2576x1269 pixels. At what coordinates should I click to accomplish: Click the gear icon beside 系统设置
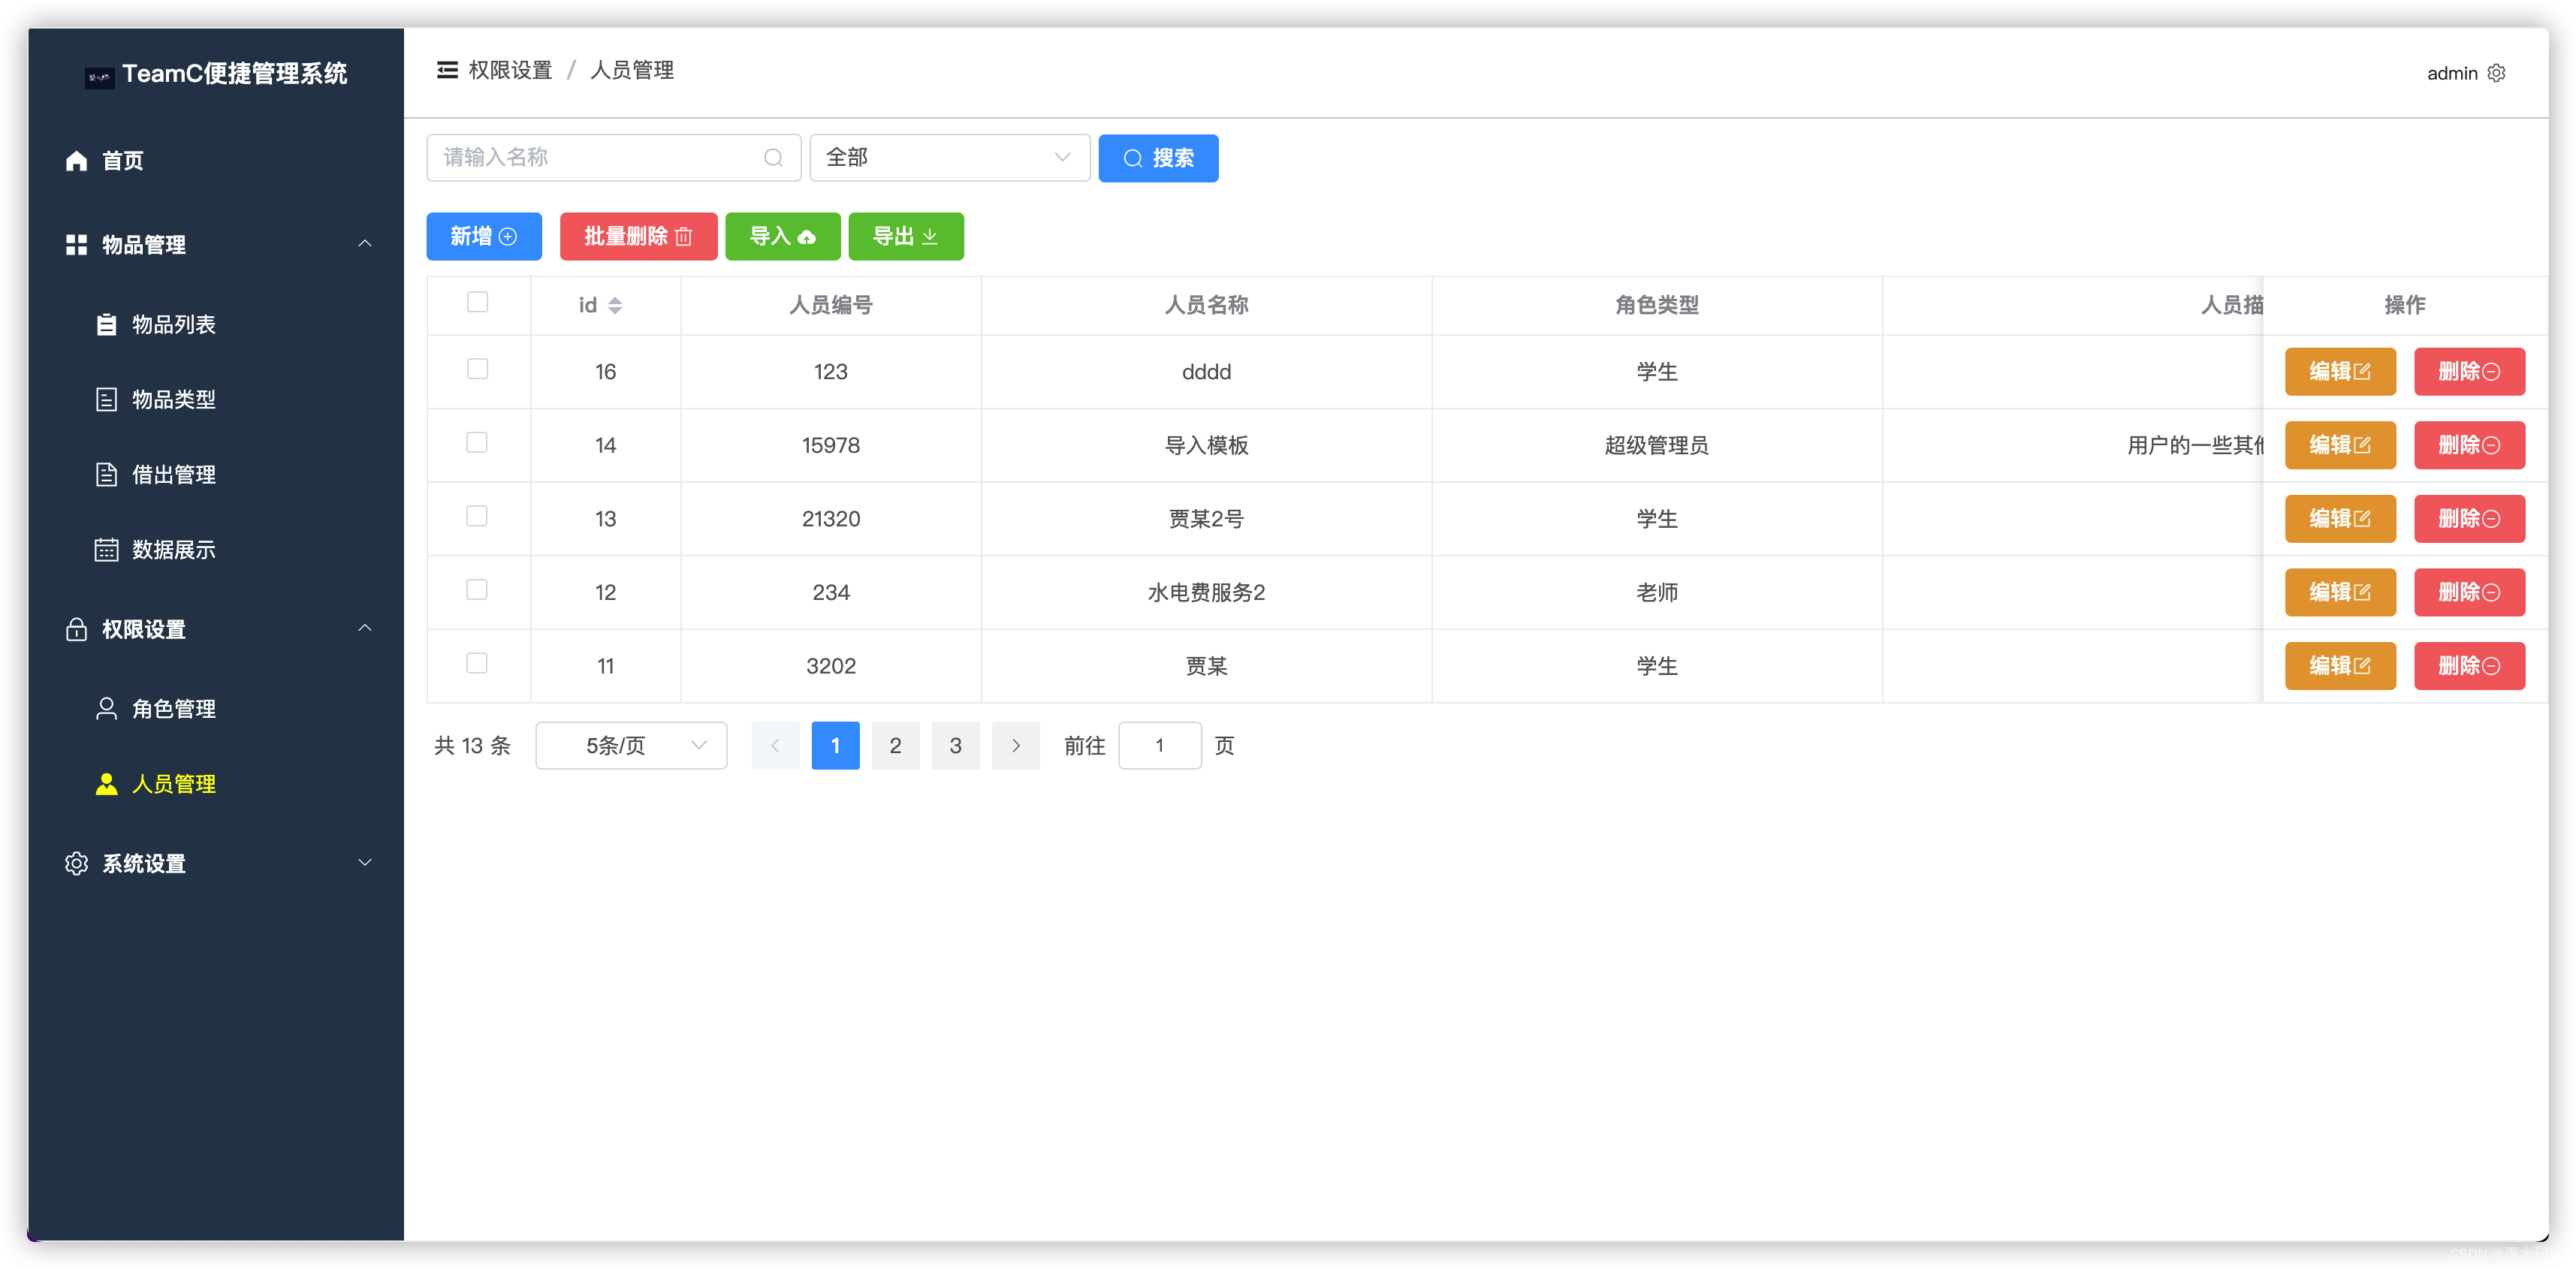pos(76,864)
